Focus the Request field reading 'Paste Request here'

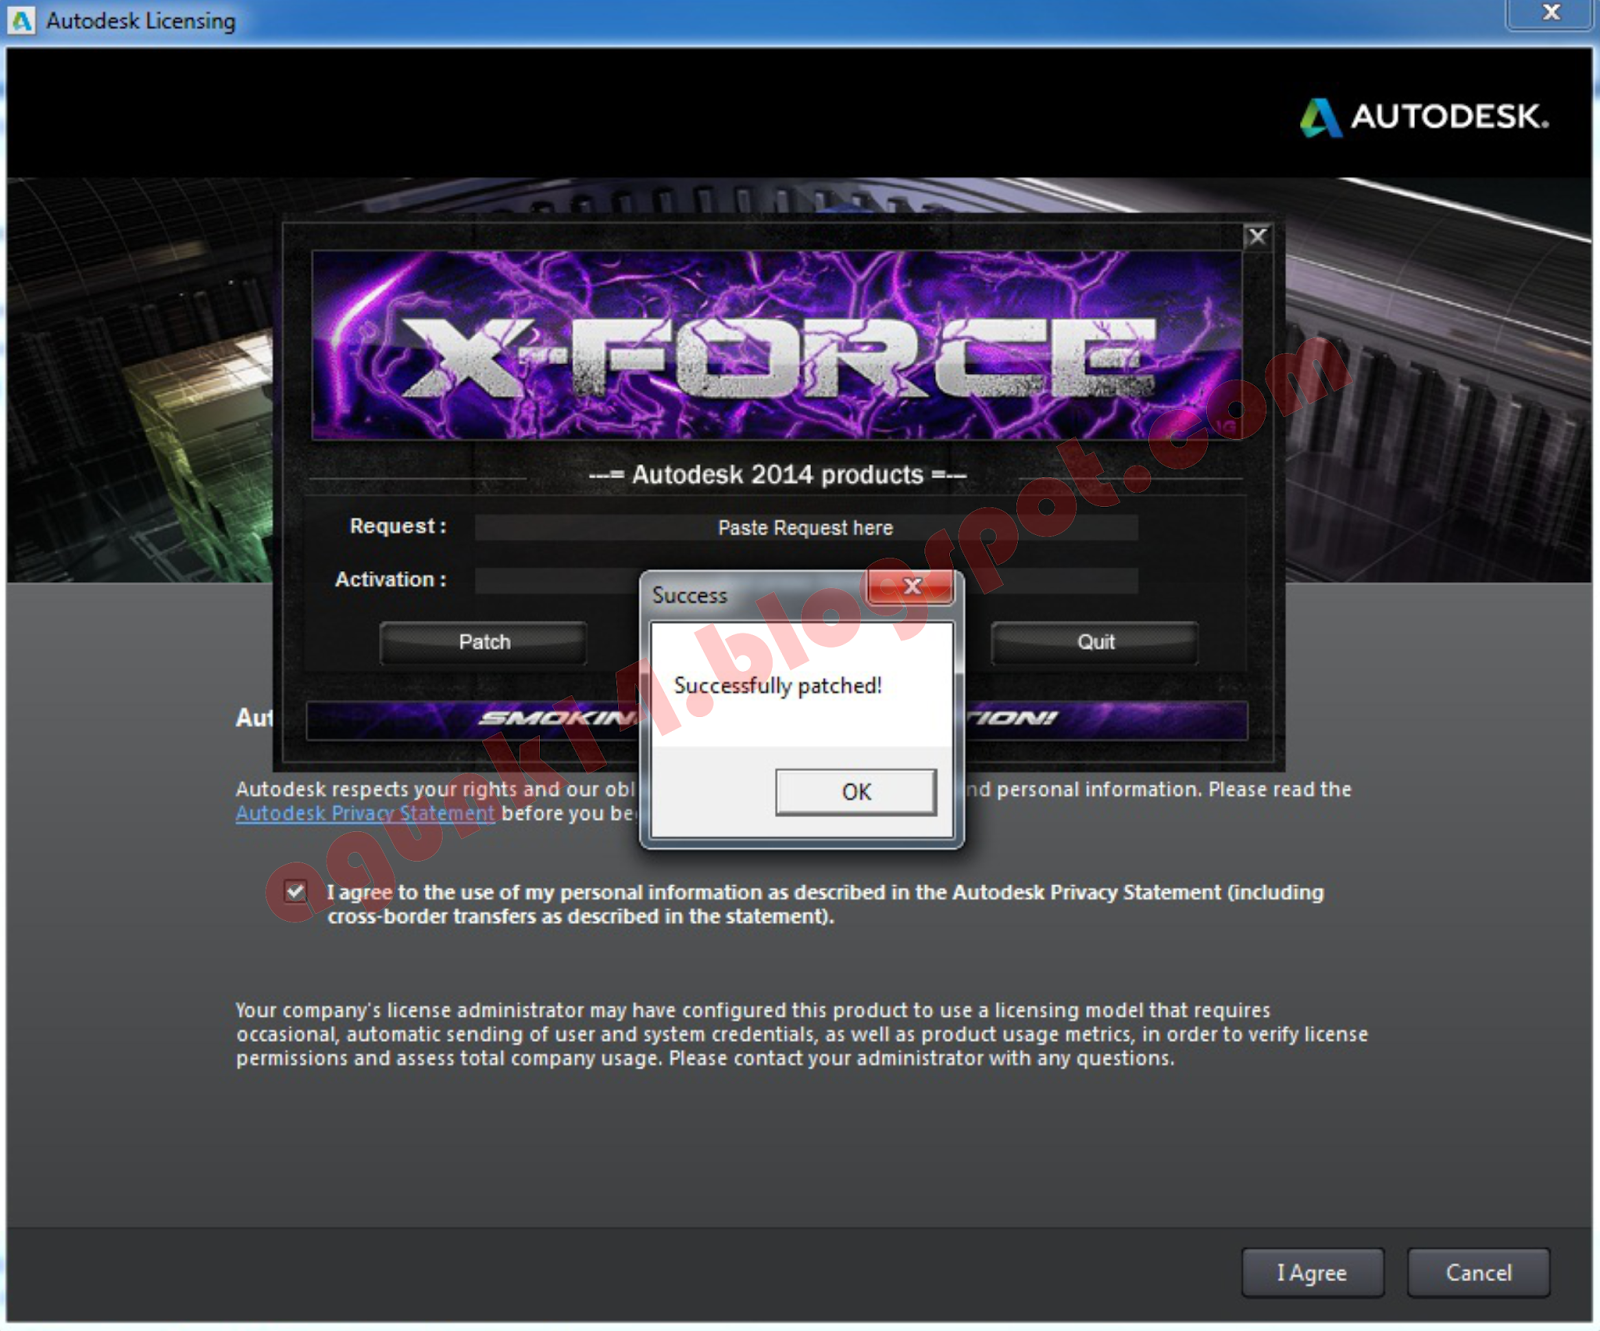(x=806, y=528)
